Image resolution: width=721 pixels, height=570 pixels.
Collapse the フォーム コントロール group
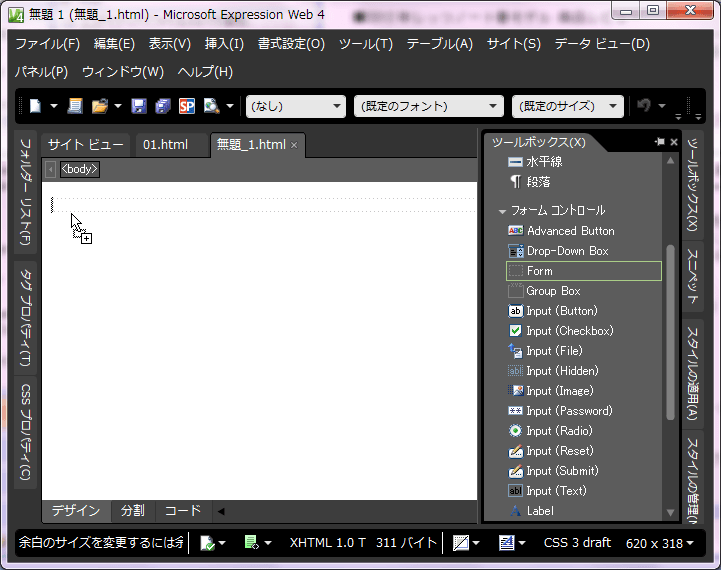click(502, 211)
